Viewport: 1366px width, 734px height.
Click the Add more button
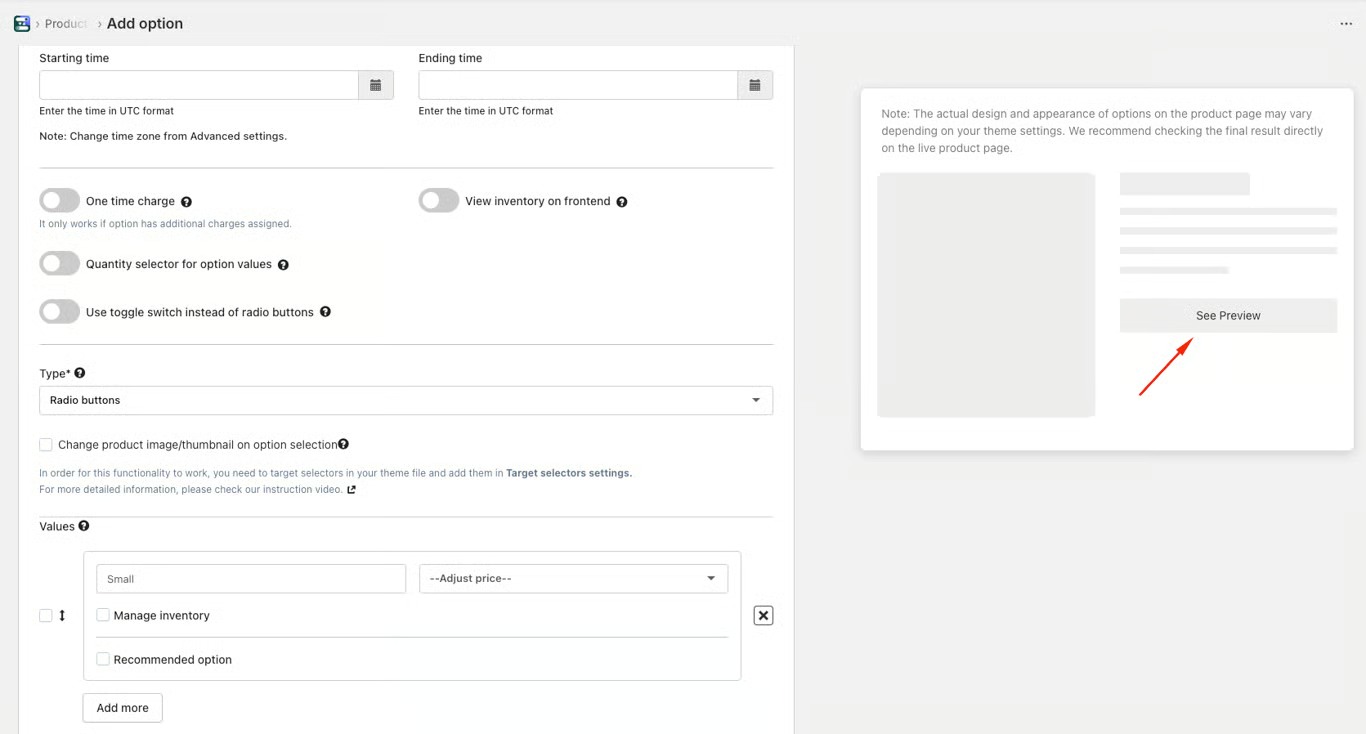tap(123, 708)
